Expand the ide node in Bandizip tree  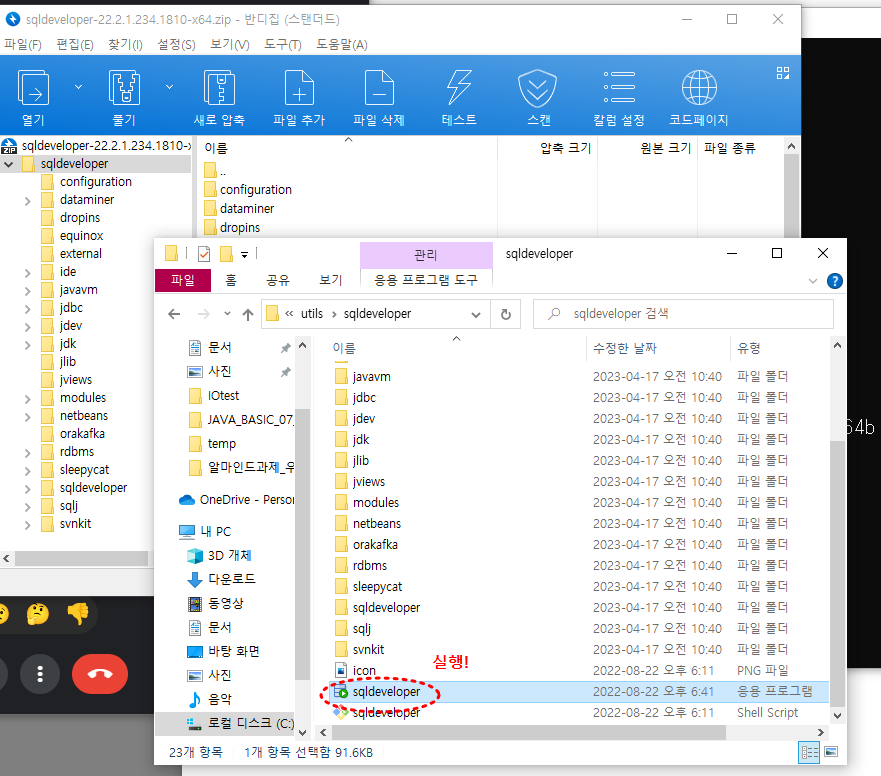(28, 273)
